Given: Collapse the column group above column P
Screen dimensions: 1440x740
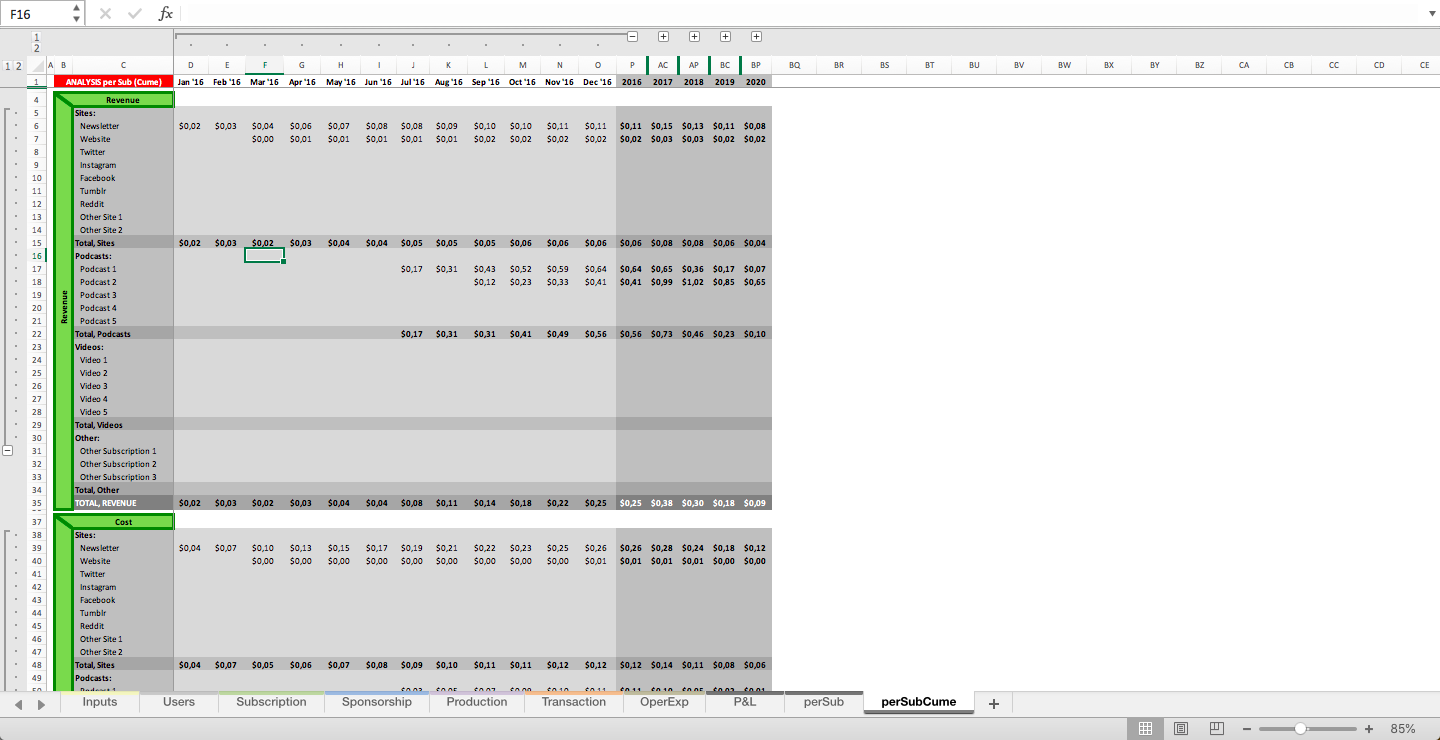Looking at the screenshot, I should pyautogui.click(x=632, y=36).
